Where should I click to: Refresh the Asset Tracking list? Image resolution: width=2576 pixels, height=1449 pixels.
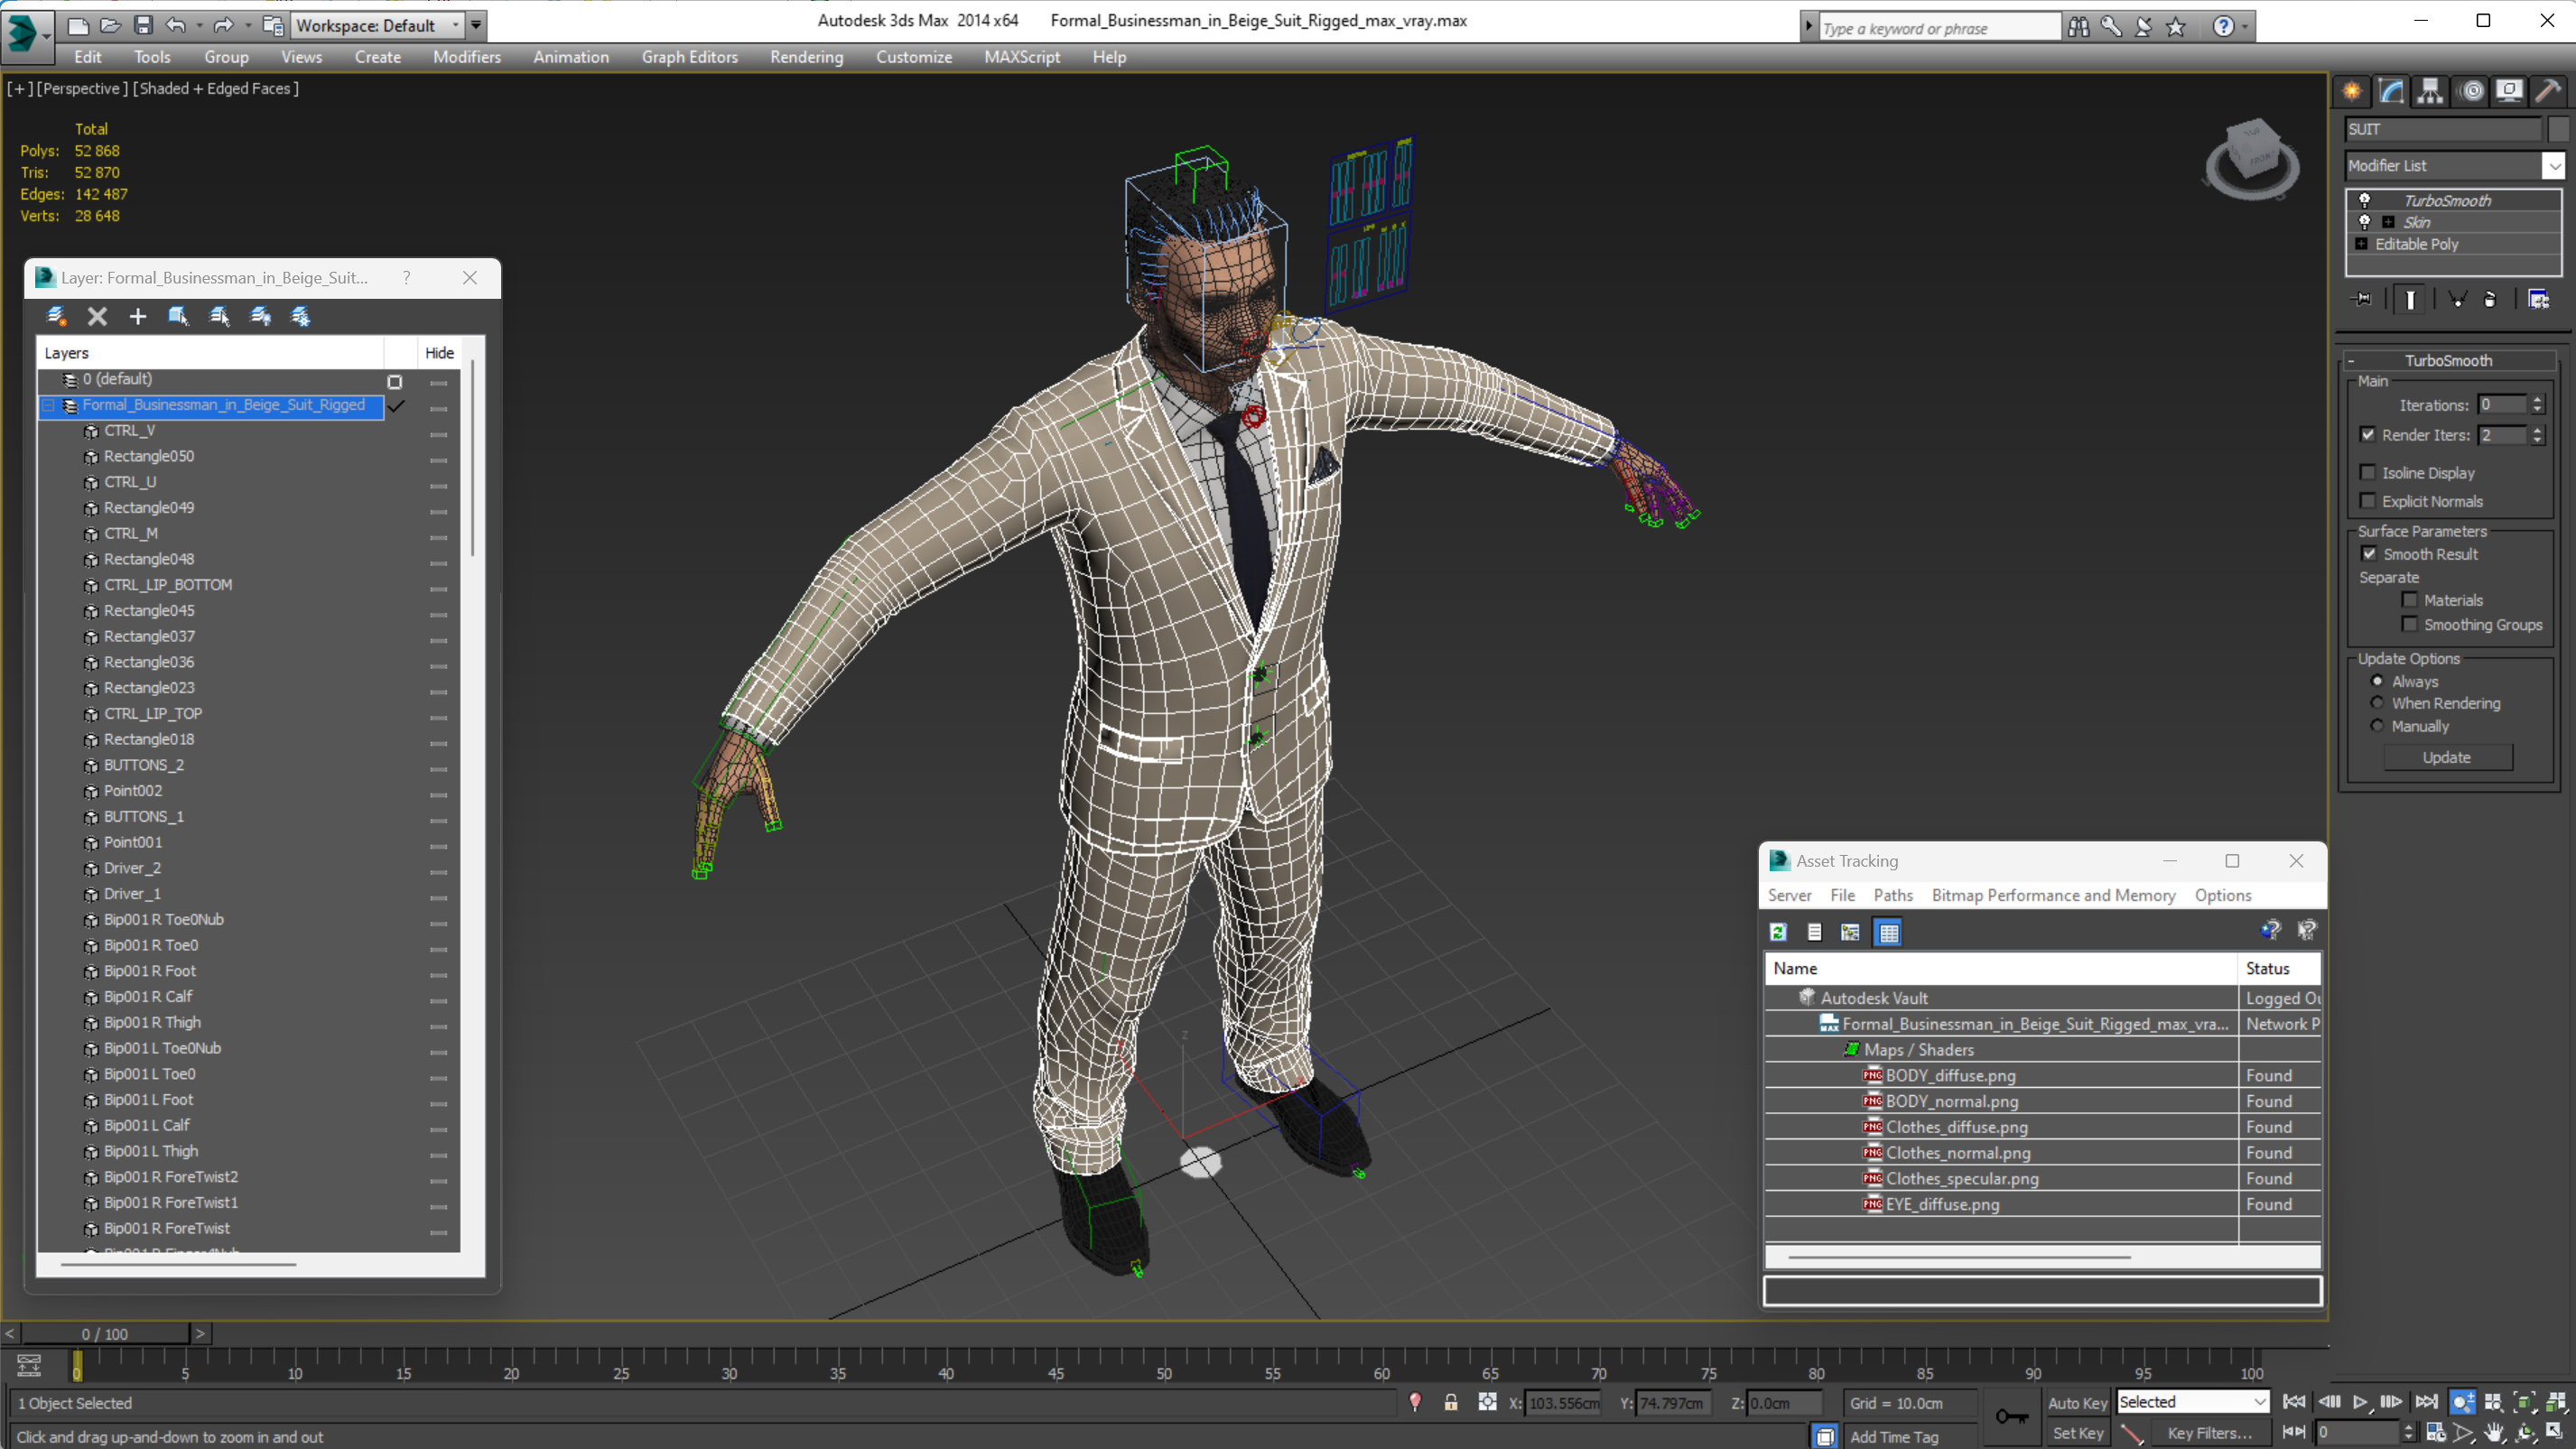(x=1778, y=932)
